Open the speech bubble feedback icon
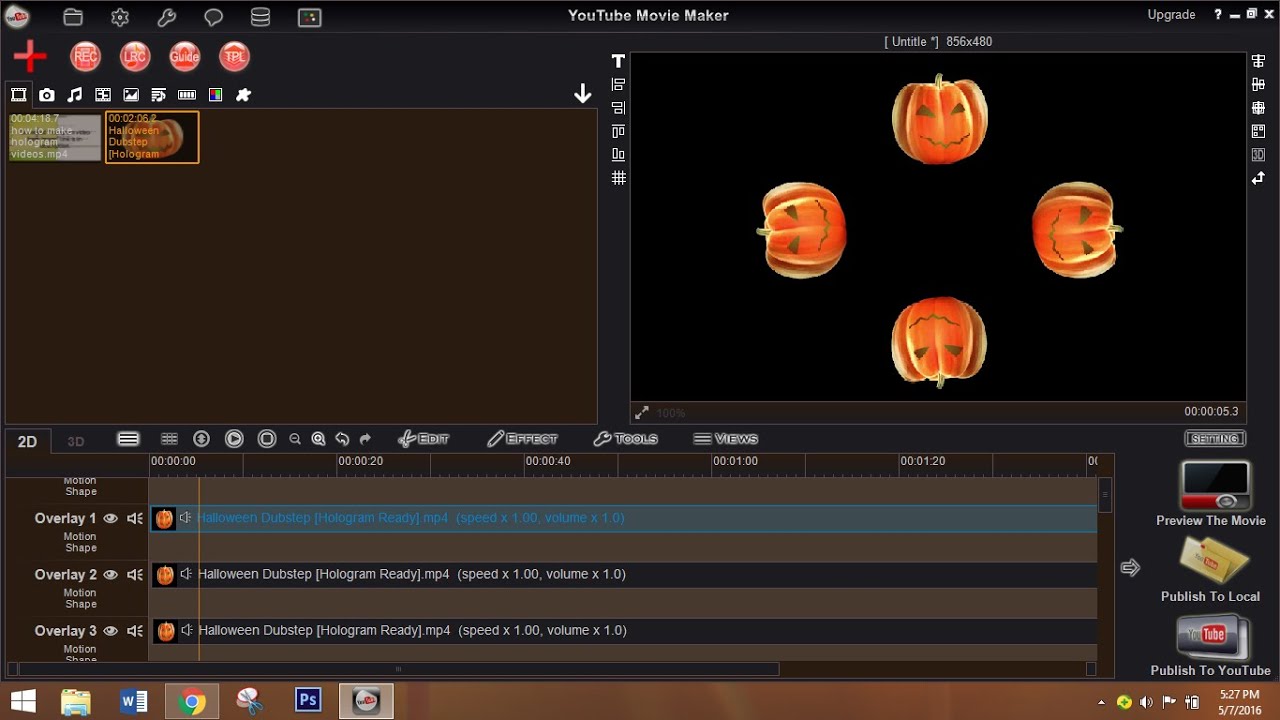Screen dimensions: 1280x720 (214, 17)
